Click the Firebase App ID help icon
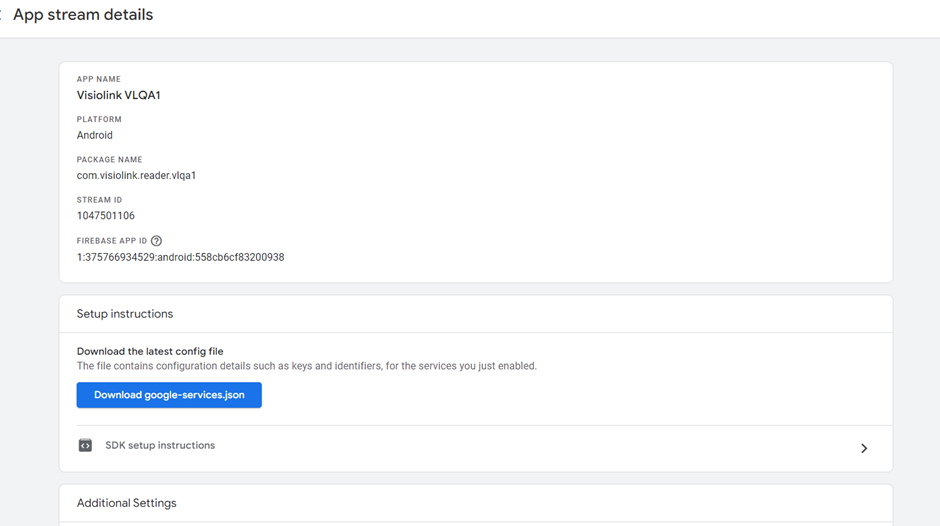This screenshot has height=526, width=940. pyautogui.click(x=156, y=241)
